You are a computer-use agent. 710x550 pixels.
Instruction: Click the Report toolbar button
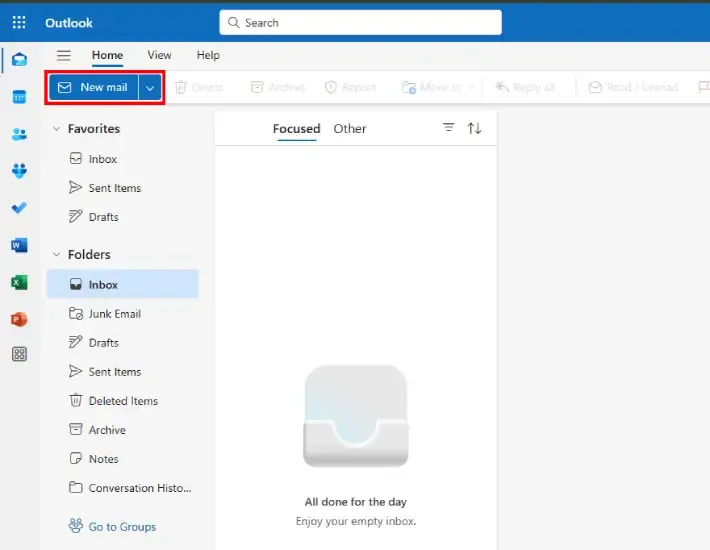(x=350, y=87)
